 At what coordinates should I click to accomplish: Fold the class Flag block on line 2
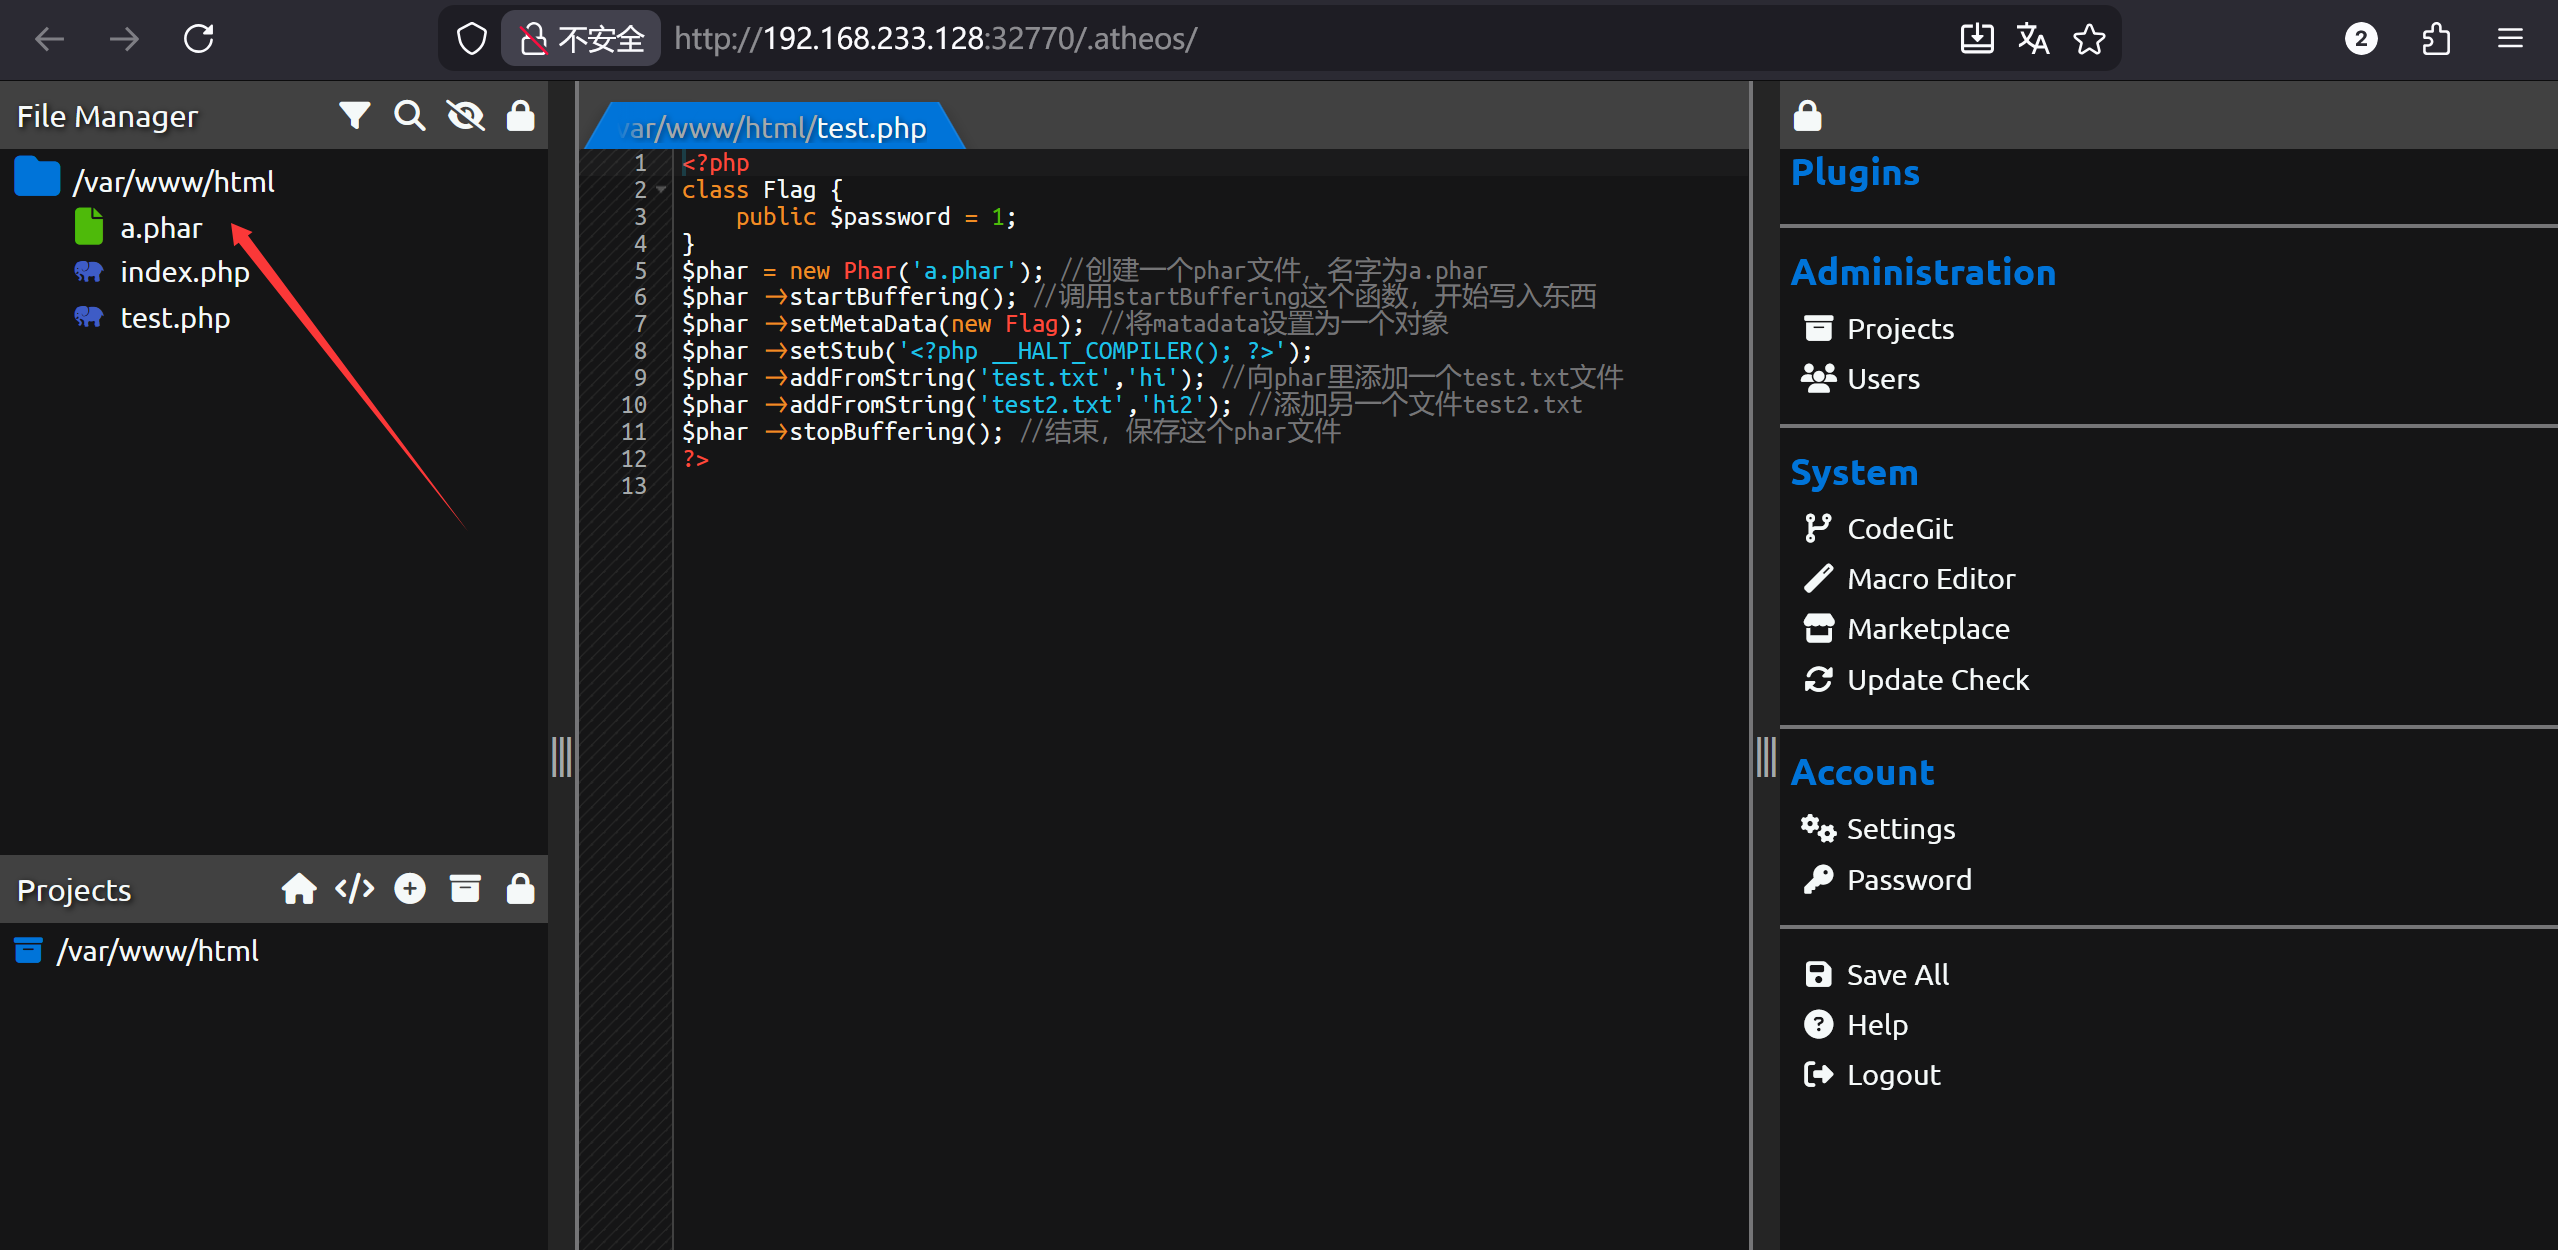[661, 189]
